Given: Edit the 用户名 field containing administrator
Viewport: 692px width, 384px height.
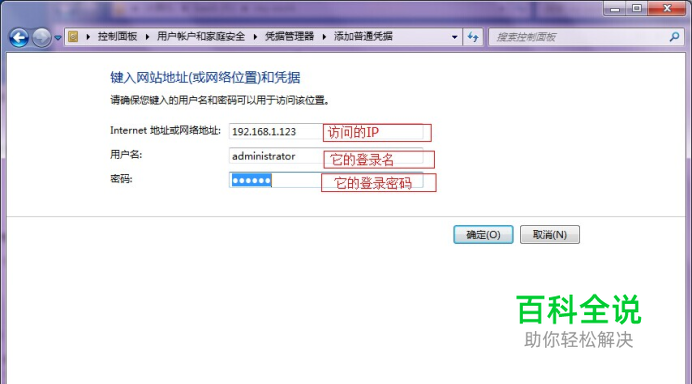Looking at the screenshot, I should point(326,156).
